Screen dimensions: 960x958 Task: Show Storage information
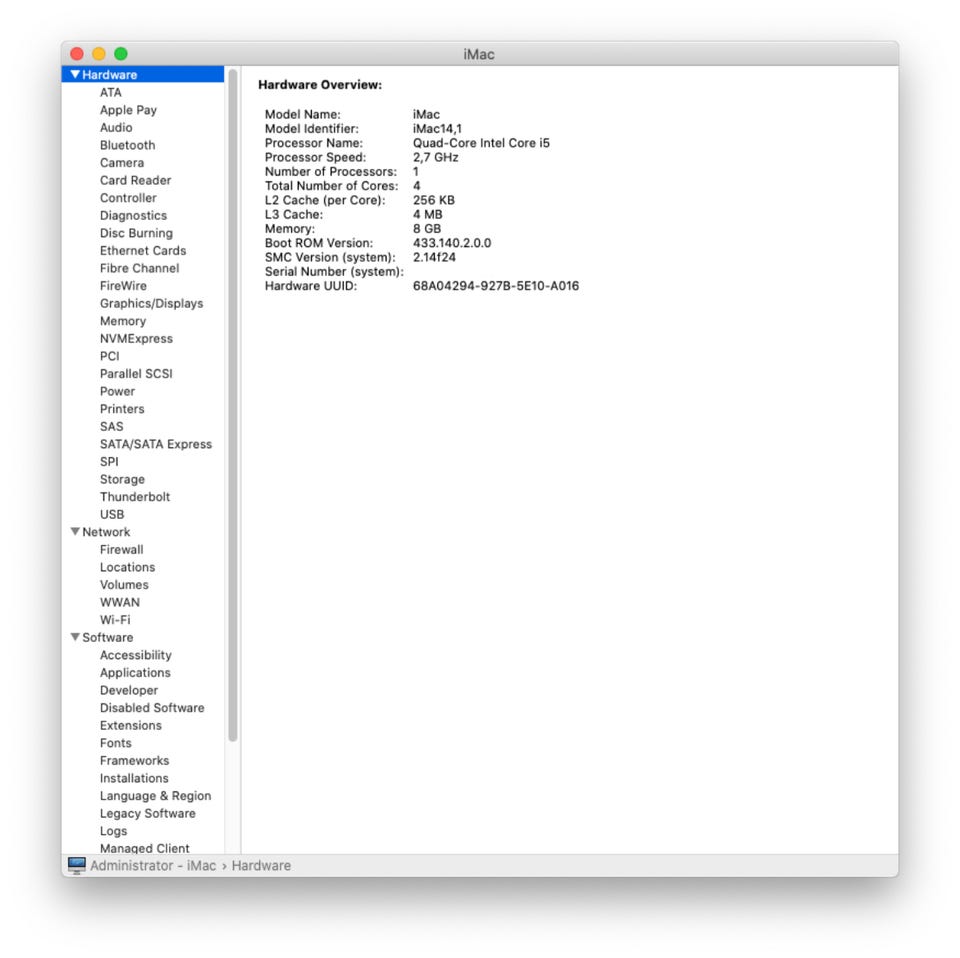pyautogui.click(x=122, y=479)
